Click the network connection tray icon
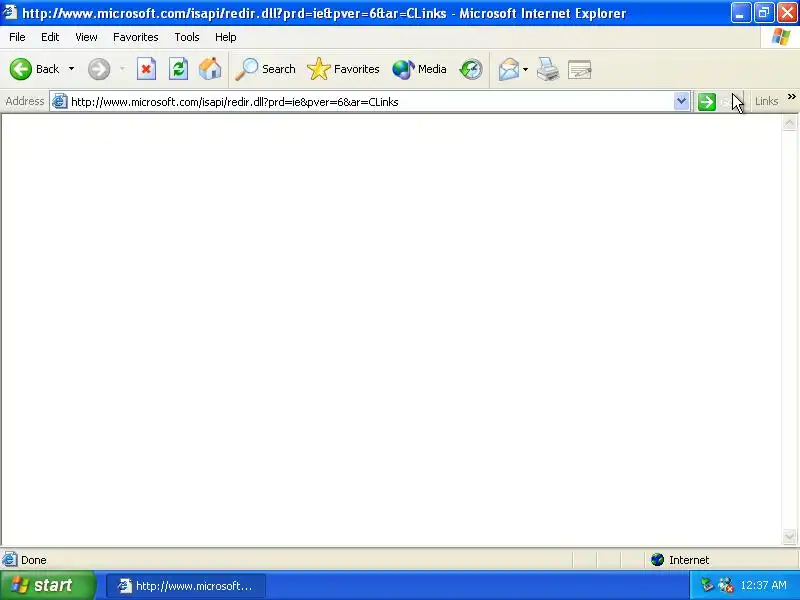This screenshot has width=800, height=600. pyautogui.click(x=707, y=585)
